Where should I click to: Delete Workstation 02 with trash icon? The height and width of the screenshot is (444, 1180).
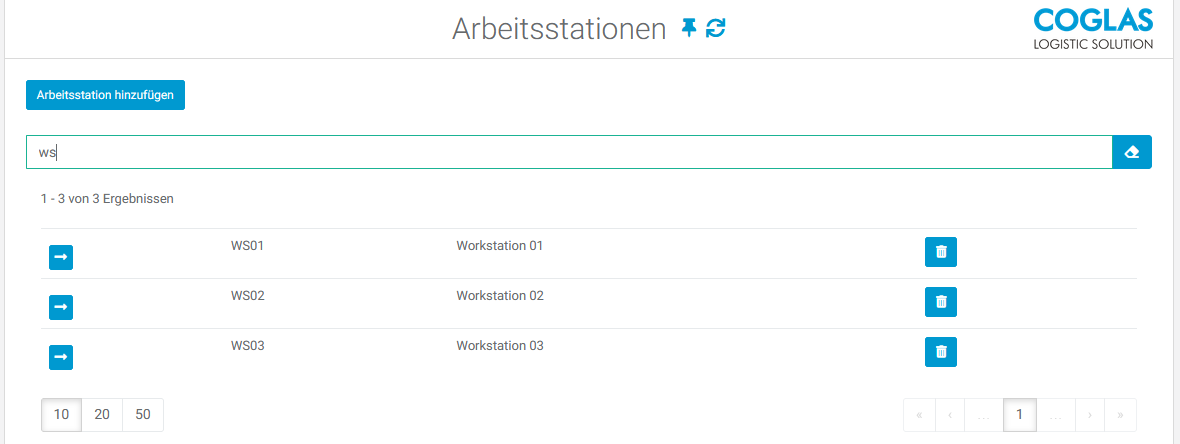point(941,301)
